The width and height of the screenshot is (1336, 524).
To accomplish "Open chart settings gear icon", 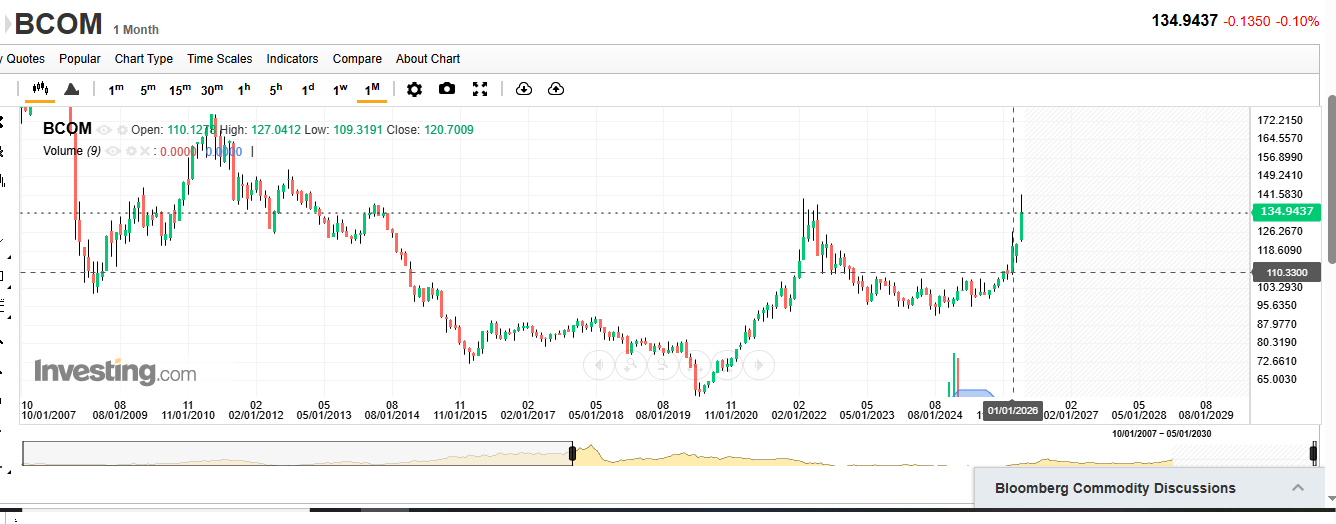I will 414,89.
